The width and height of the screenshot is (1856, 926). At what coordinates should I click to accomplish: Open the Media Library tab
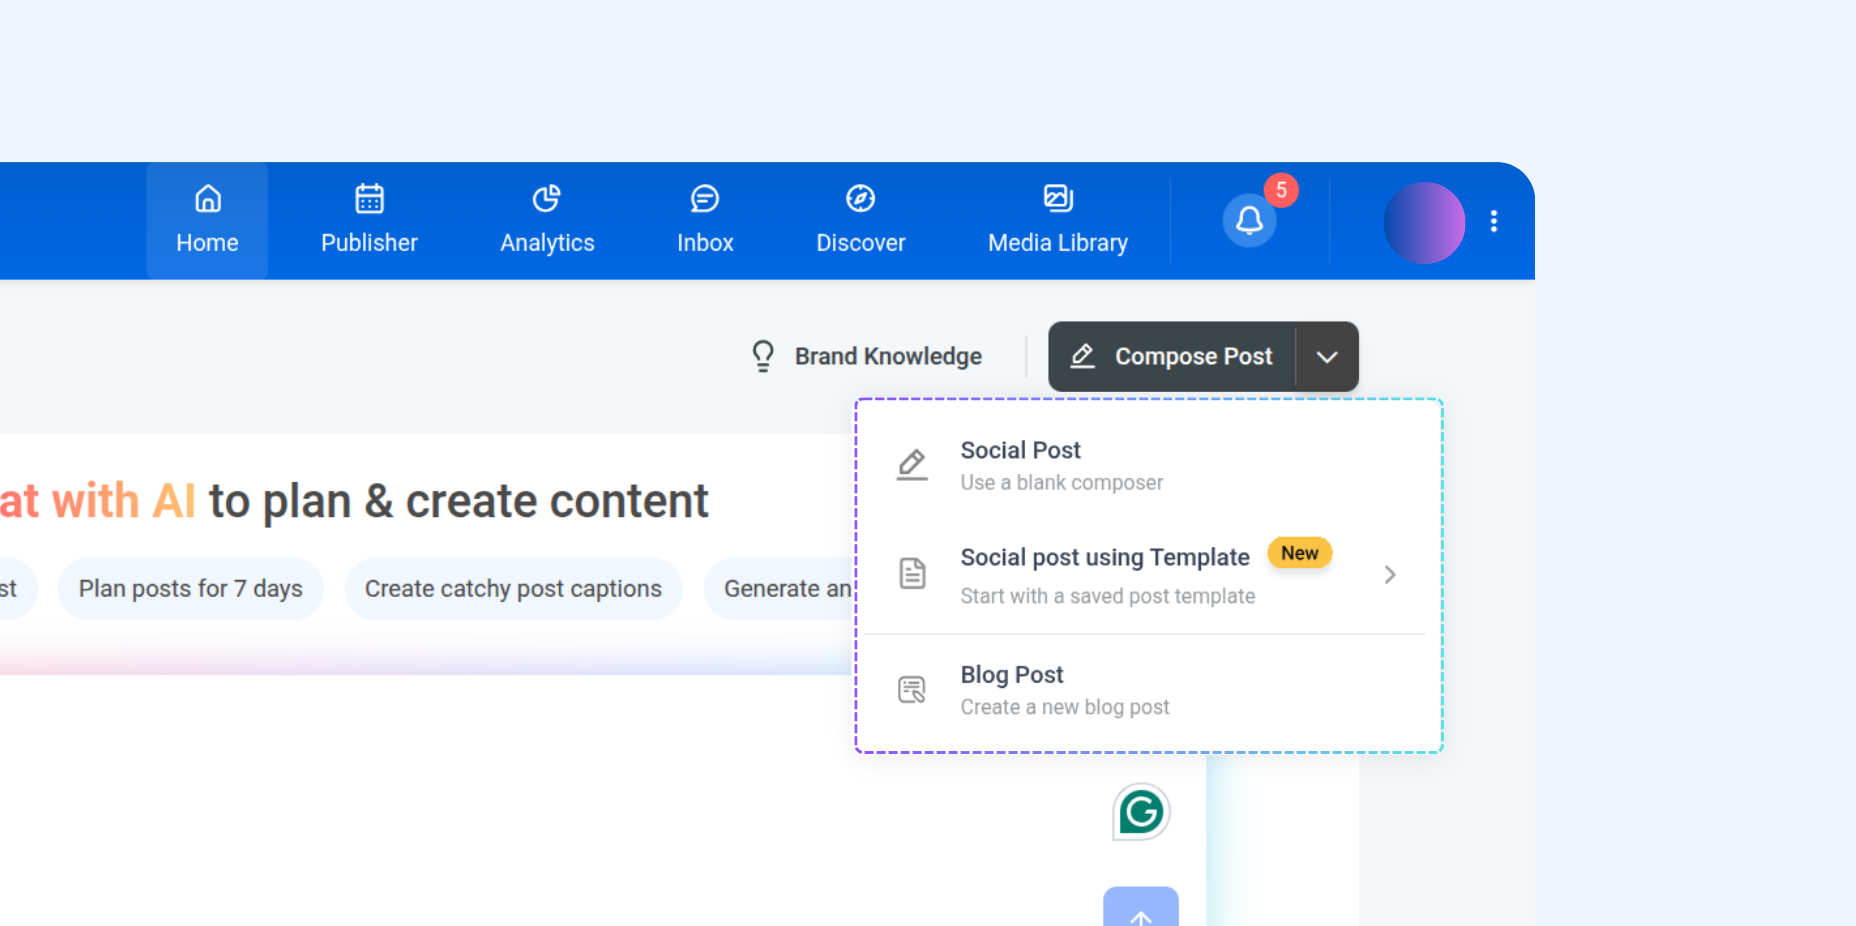[1058, 221]
